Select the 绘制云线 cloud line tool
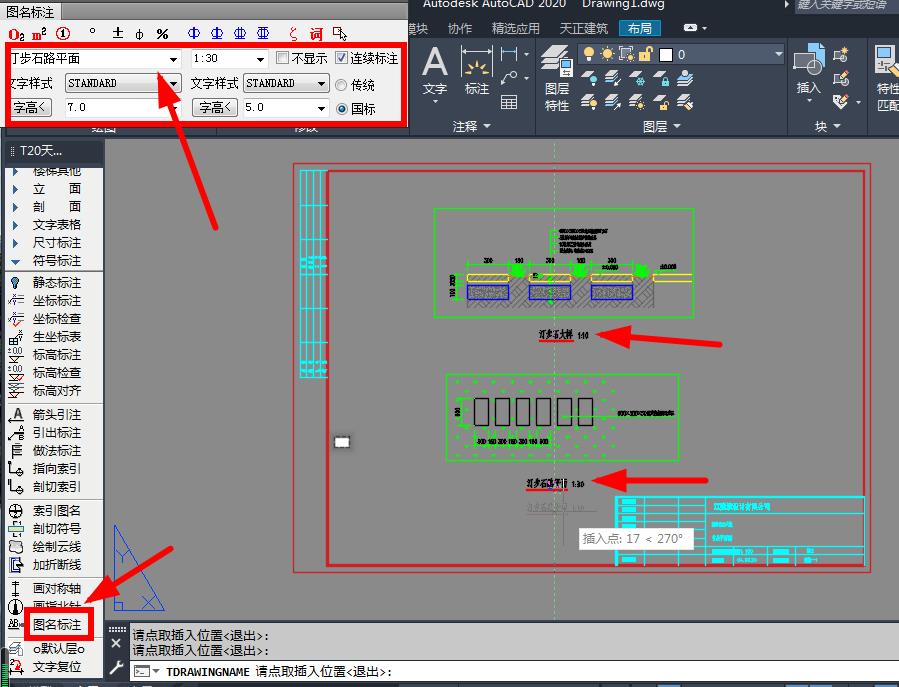The height and width of the screenshot is (687, 899). click(56, 547)
